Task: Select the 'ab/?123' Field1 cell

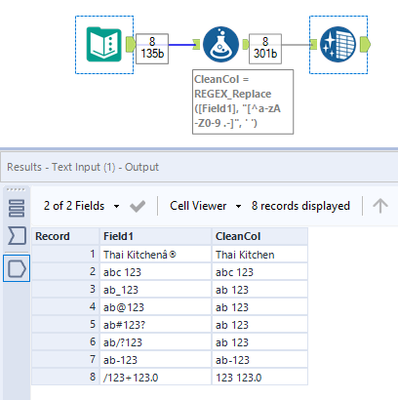Action: coord(156,342)
